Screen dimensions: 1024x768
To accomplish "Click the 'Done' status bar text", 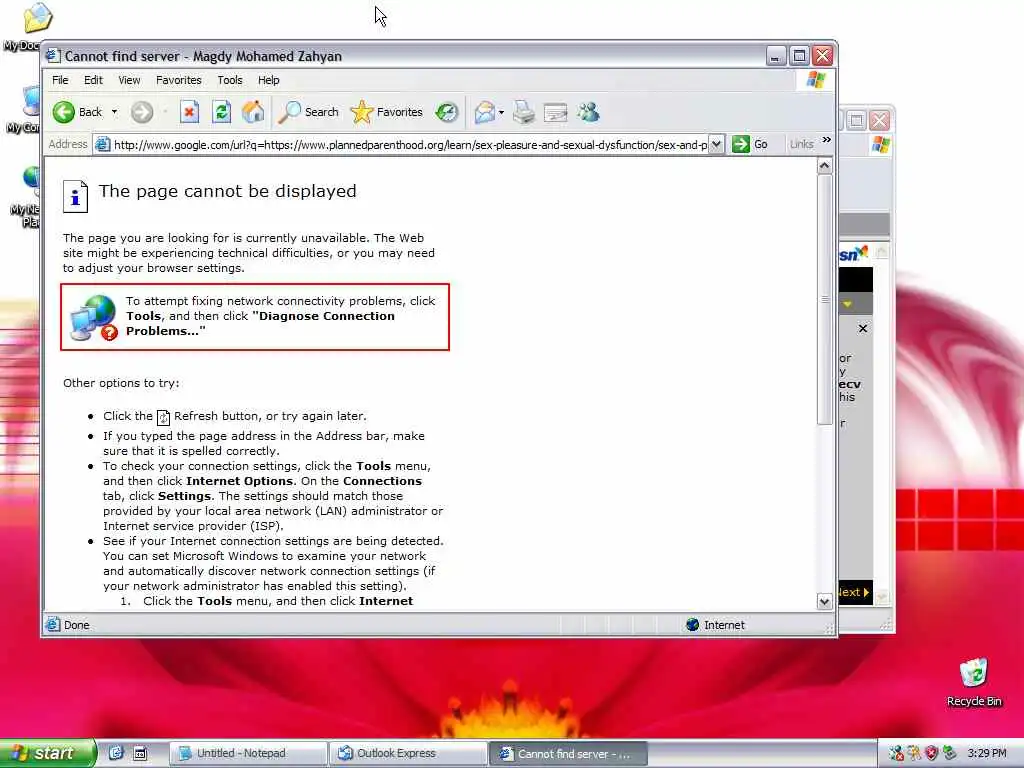I will (x=76, y=625).
